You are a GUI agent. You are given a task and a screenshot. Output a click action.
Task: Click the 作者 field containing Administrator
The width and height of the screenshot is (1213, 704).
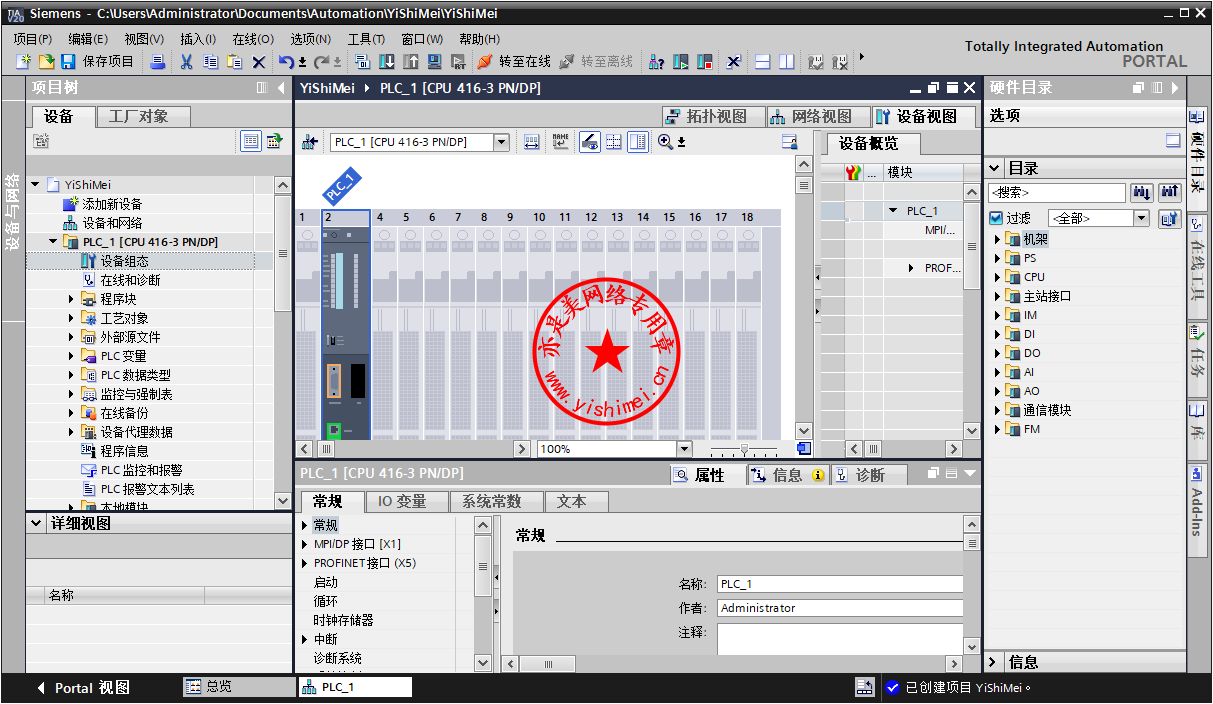pyautogui.click(x=840, y=608)
